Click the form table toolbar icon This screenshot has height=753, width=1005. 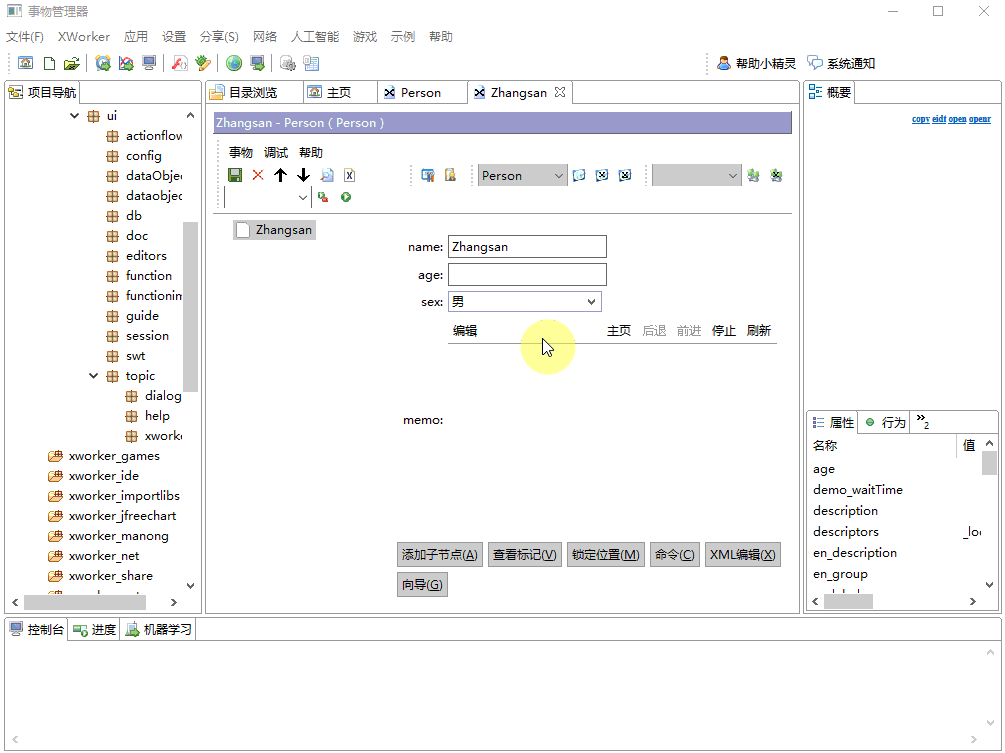[311, 63]
